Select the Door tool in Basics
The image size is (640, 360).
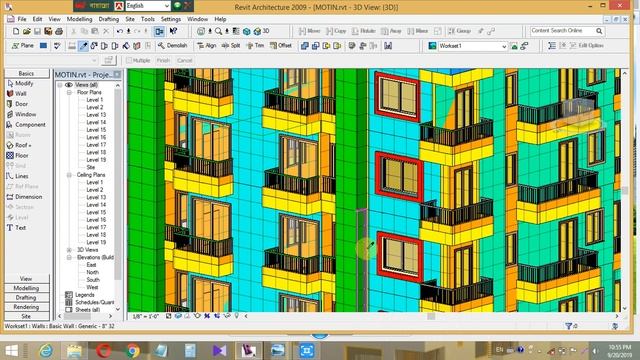coord(17,104)
